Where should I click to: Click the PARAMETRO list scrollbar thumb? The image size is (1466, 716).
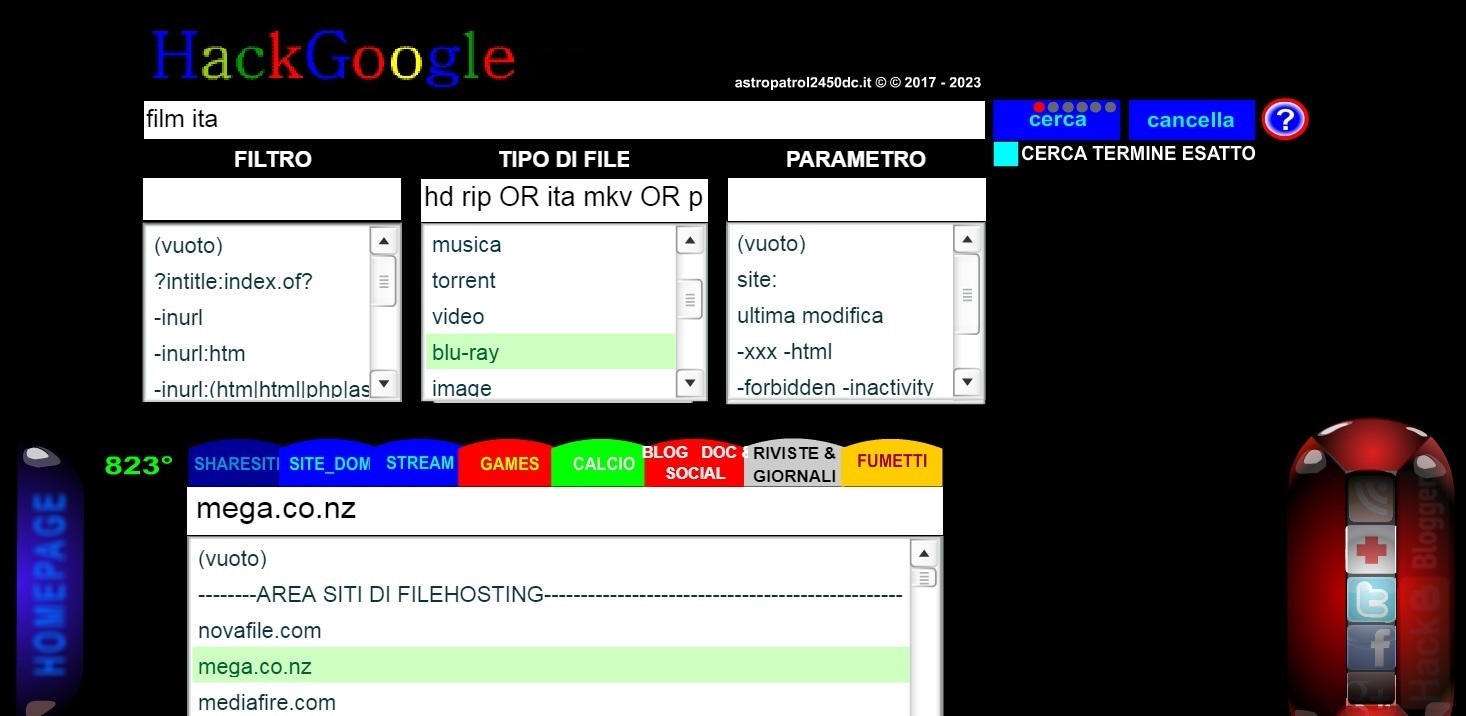966,294
